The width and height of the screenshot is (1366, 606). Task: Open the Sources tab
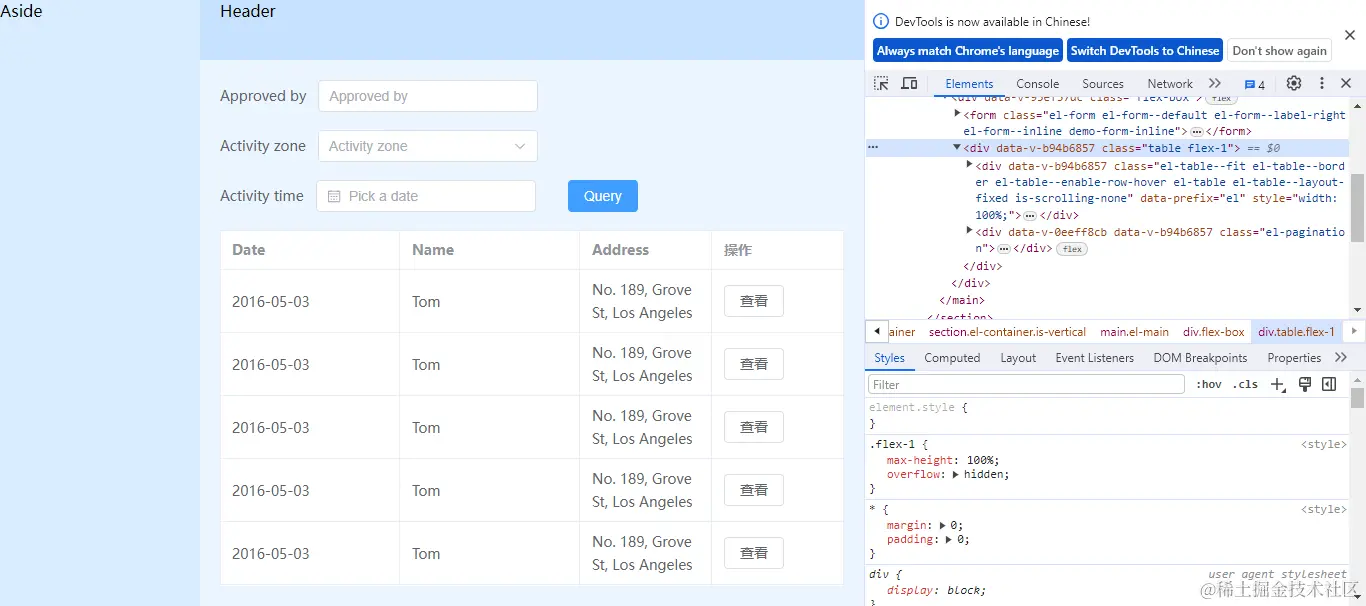point(1103,84)
